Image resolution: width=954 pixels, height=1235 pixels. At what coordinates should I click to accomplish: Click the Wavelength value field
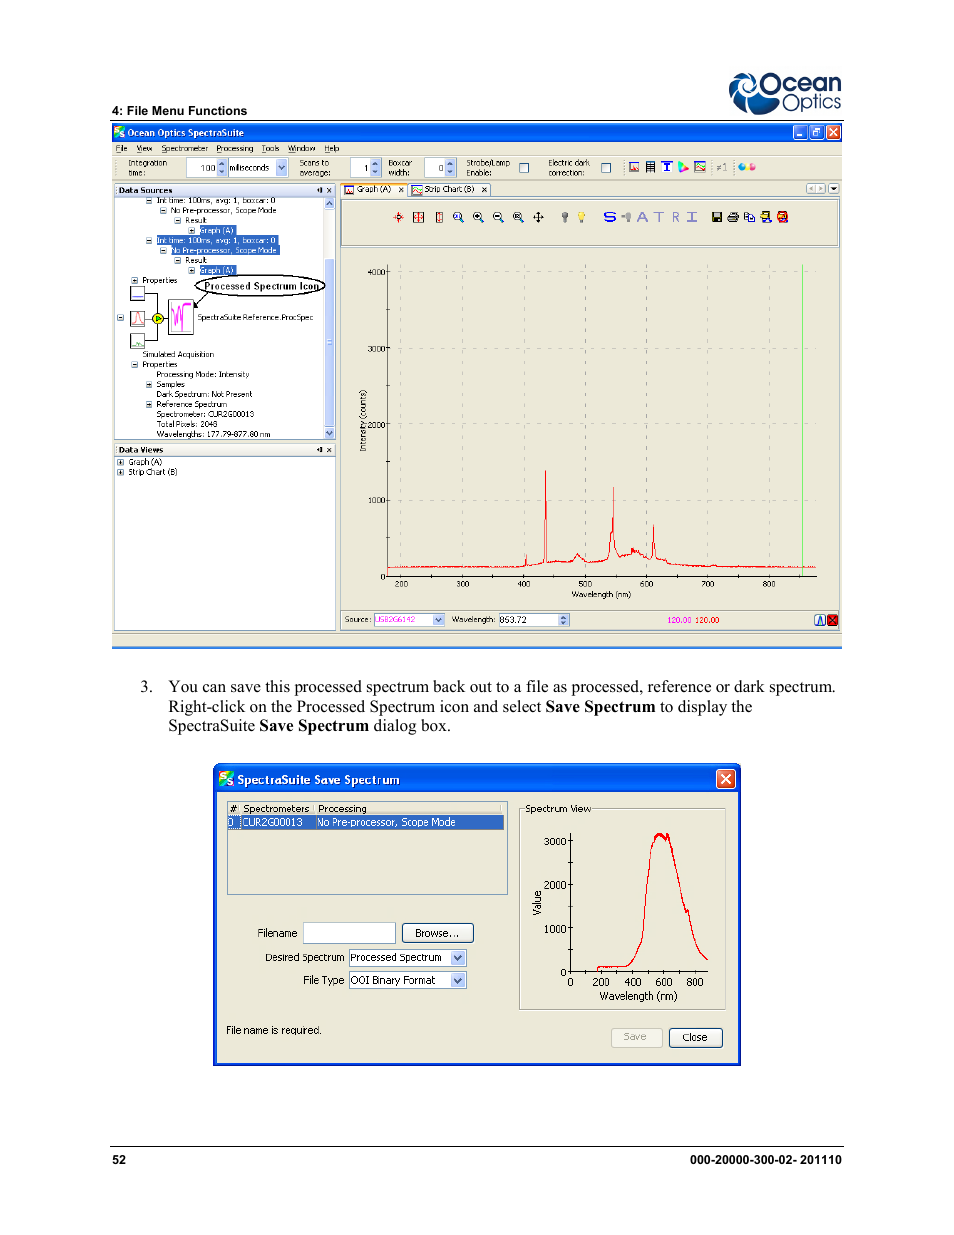coord(528,620)
